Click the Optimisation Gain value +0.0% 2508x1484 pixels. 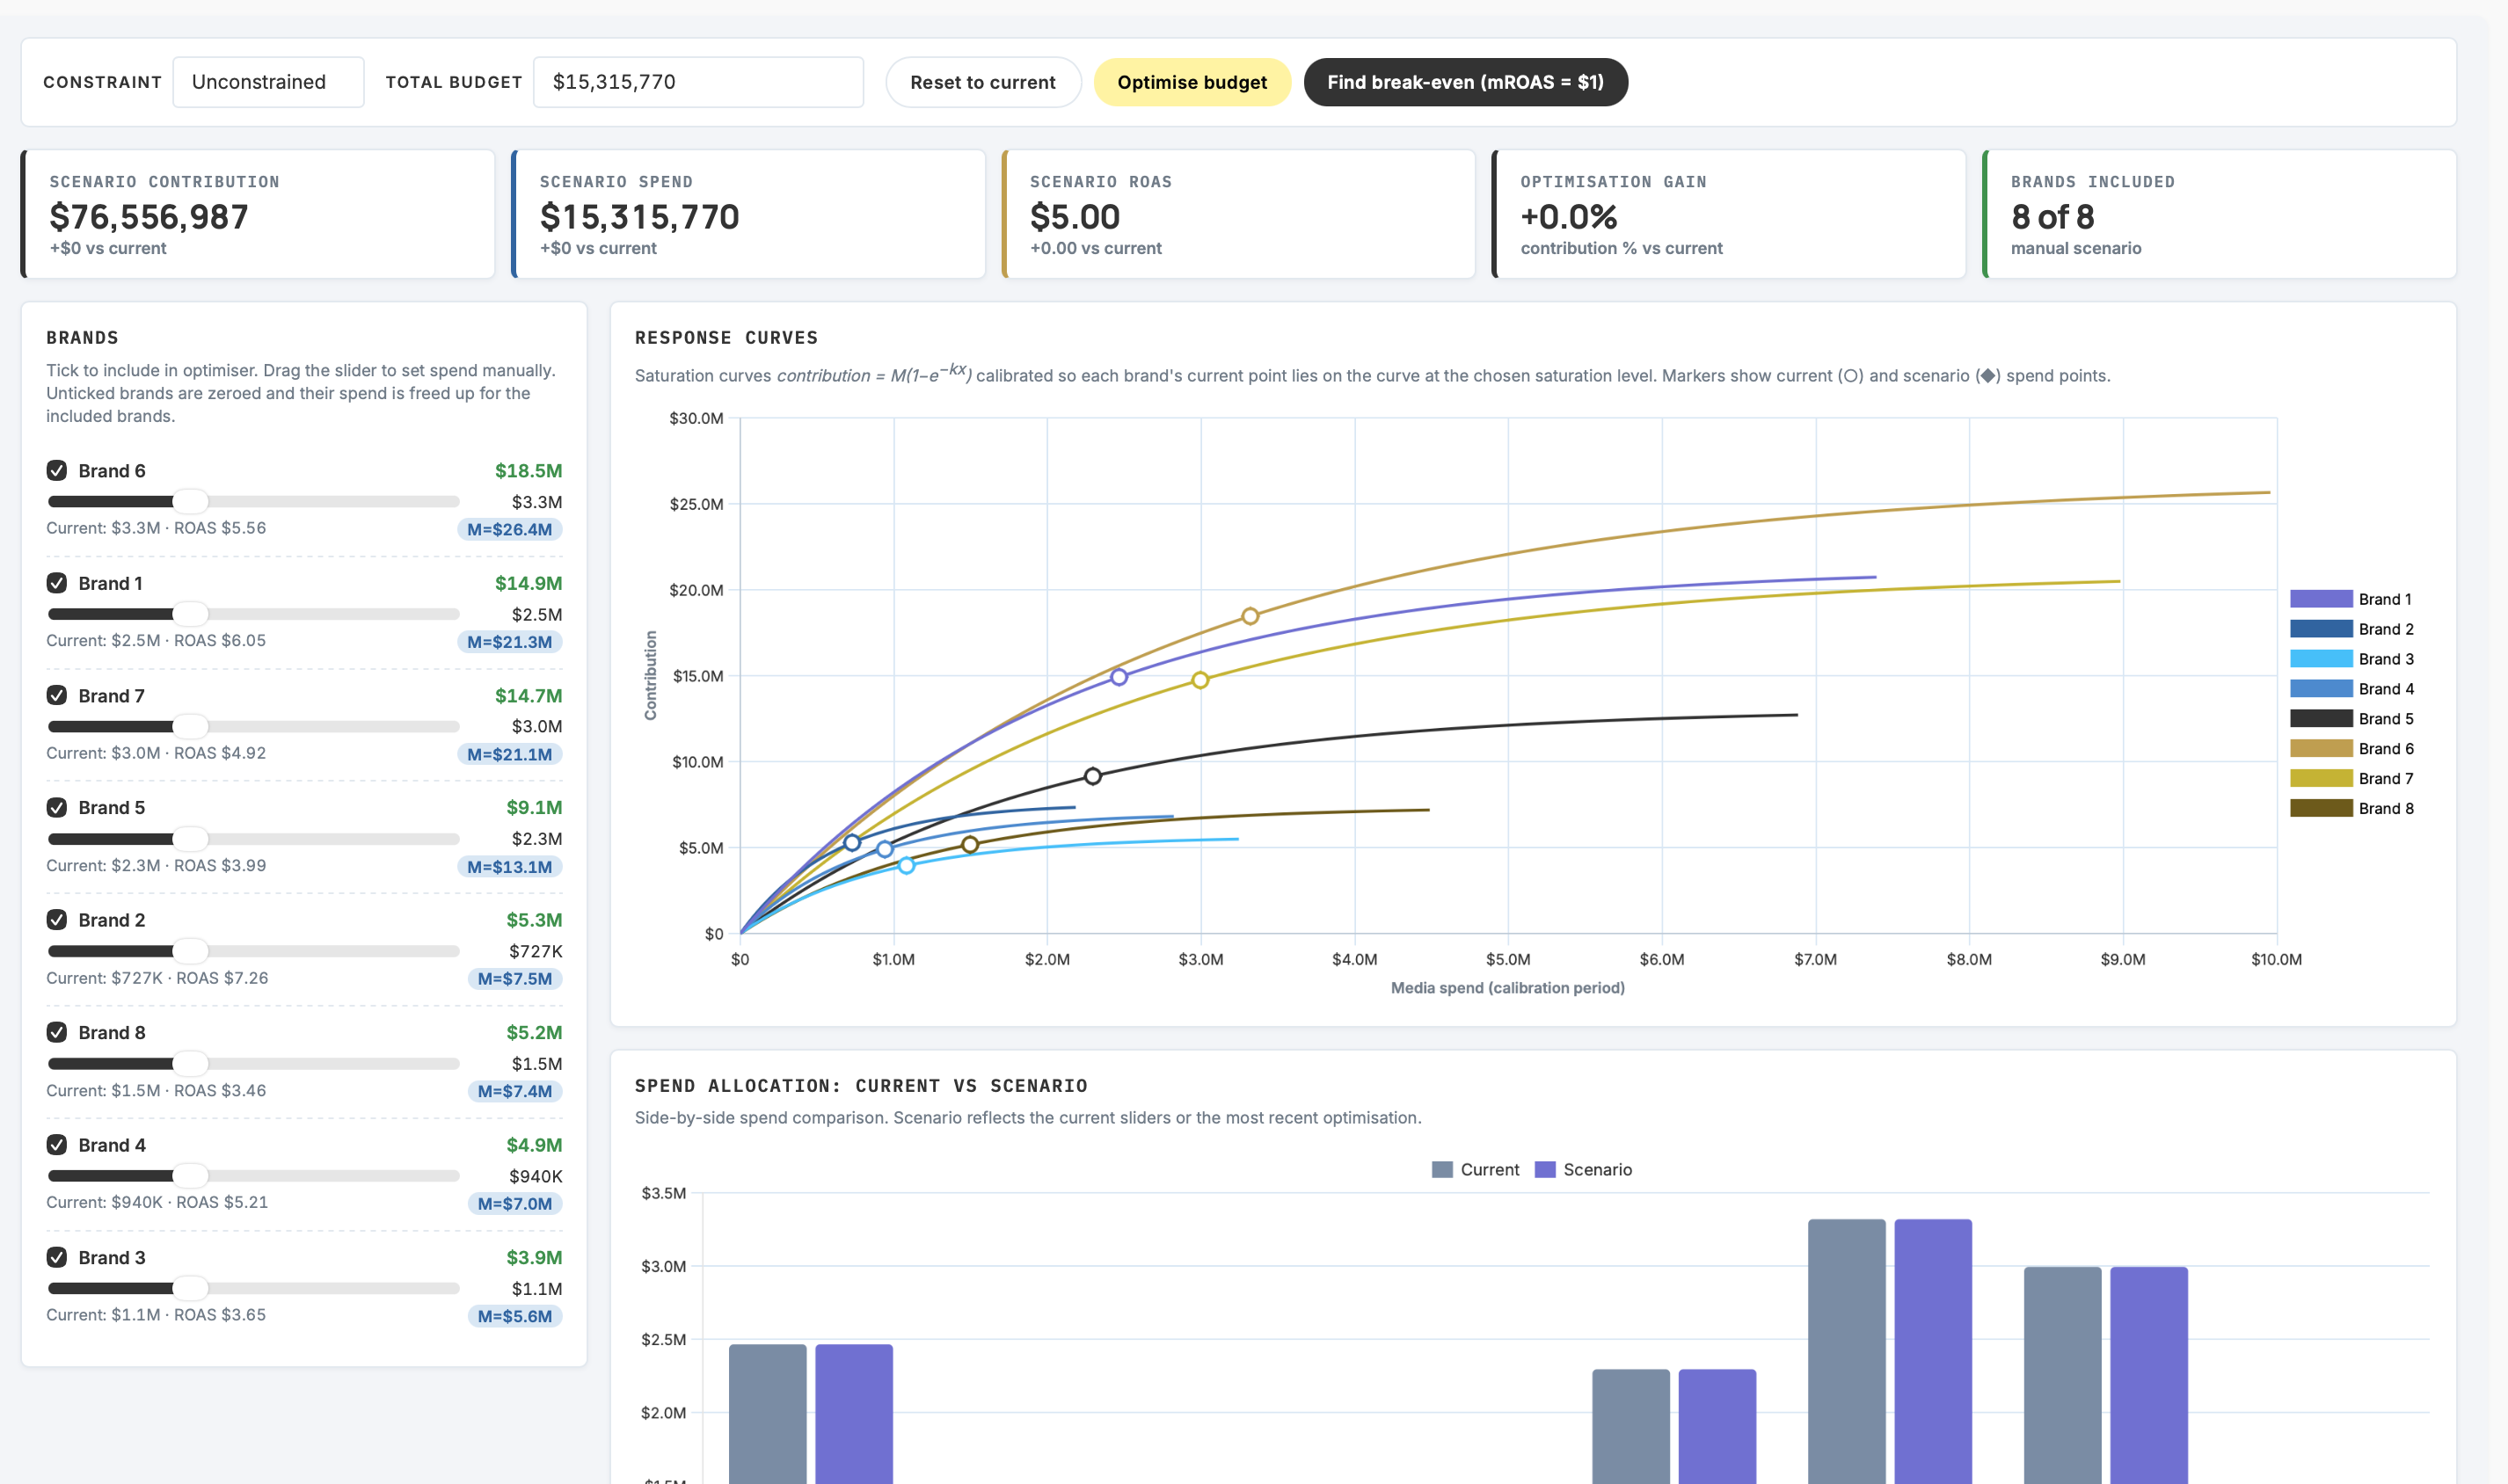click(x=1569, y=217)
